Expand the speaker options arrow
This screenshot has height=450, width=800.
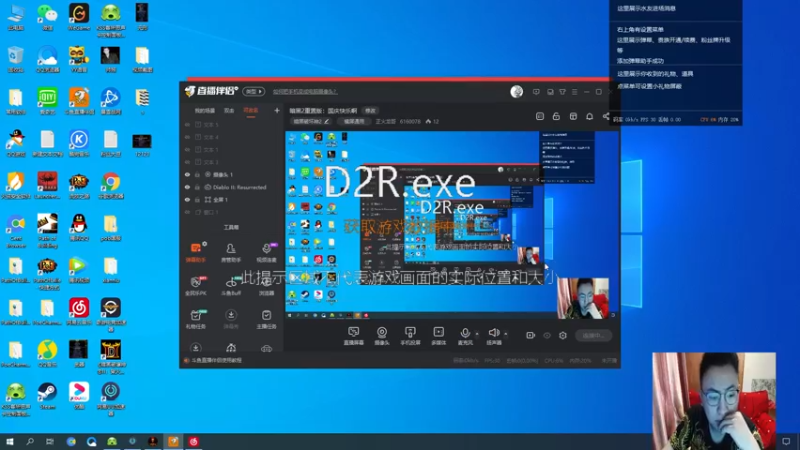(506, 334)
